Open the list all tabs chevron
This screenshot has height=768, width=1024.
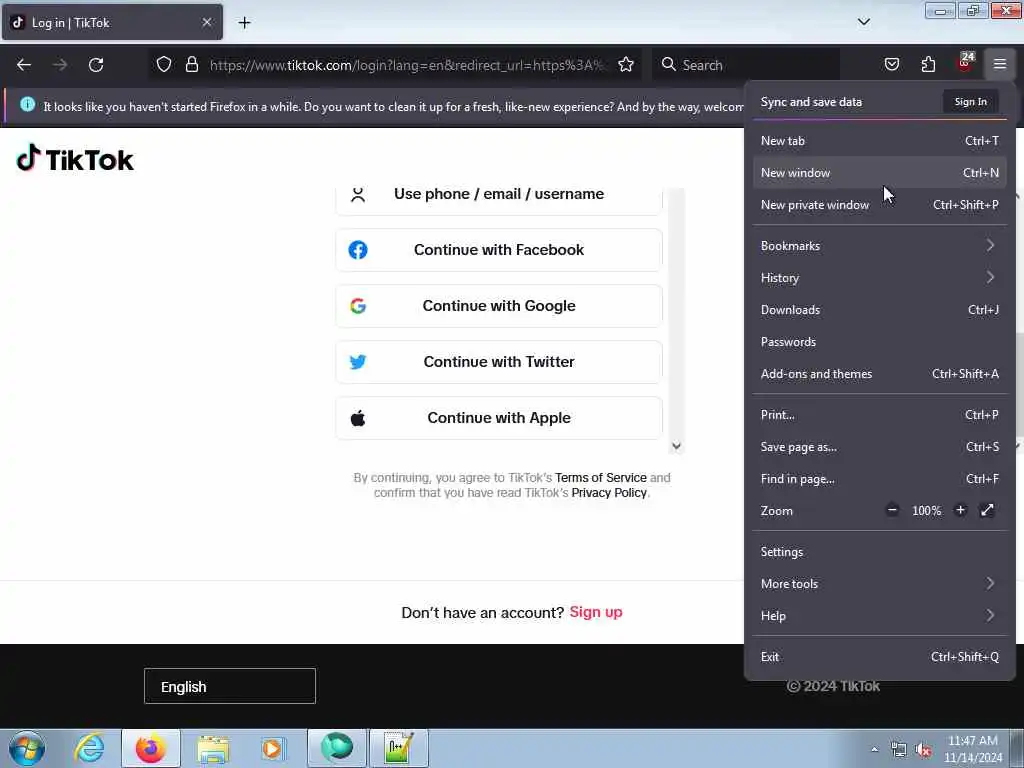click(x=863, y=22)
